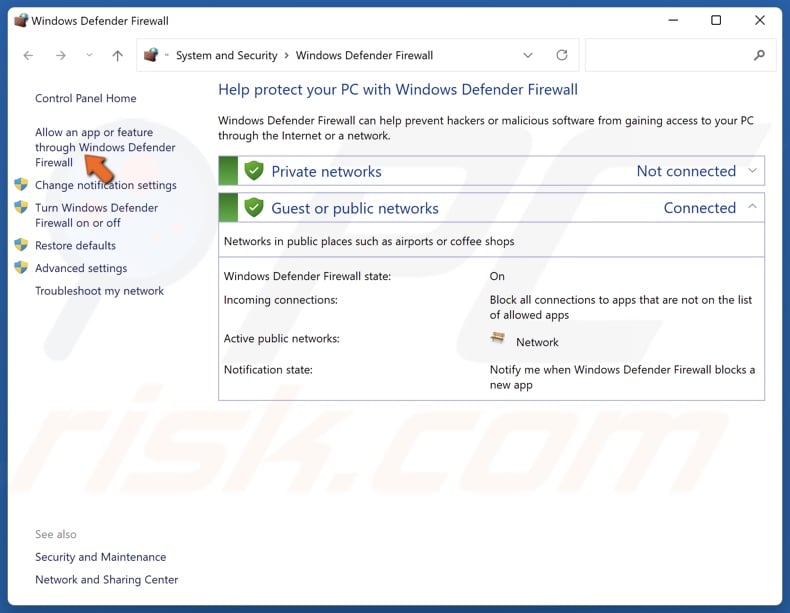
Task: Open the address bar history dropdown
Action: [x=528, y=55]
